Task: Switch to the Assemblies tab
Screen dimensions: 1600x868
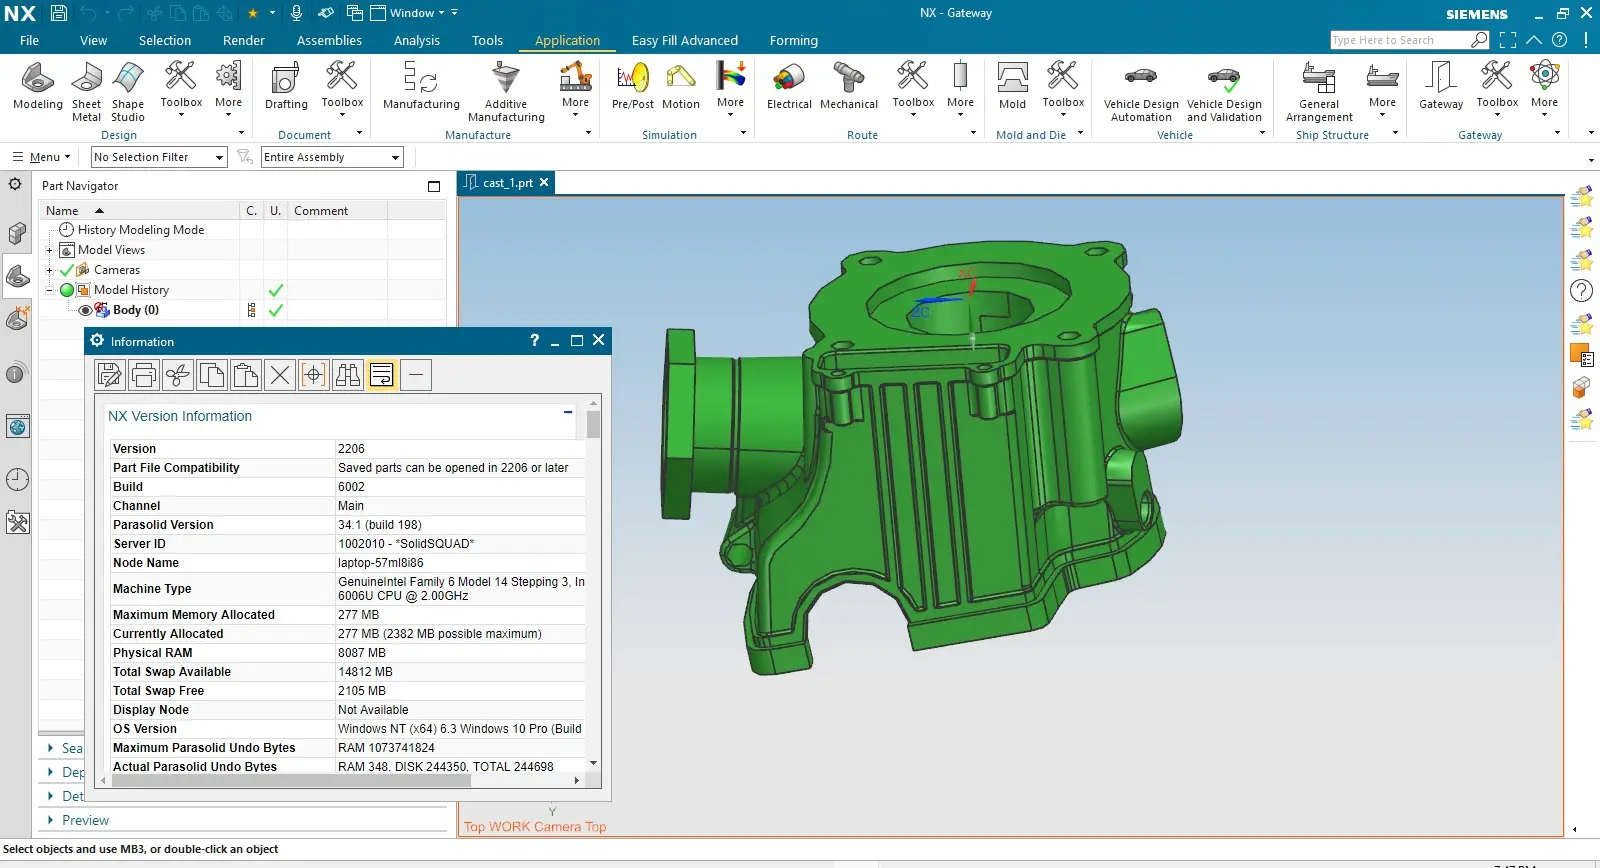Action: (329, 40)
